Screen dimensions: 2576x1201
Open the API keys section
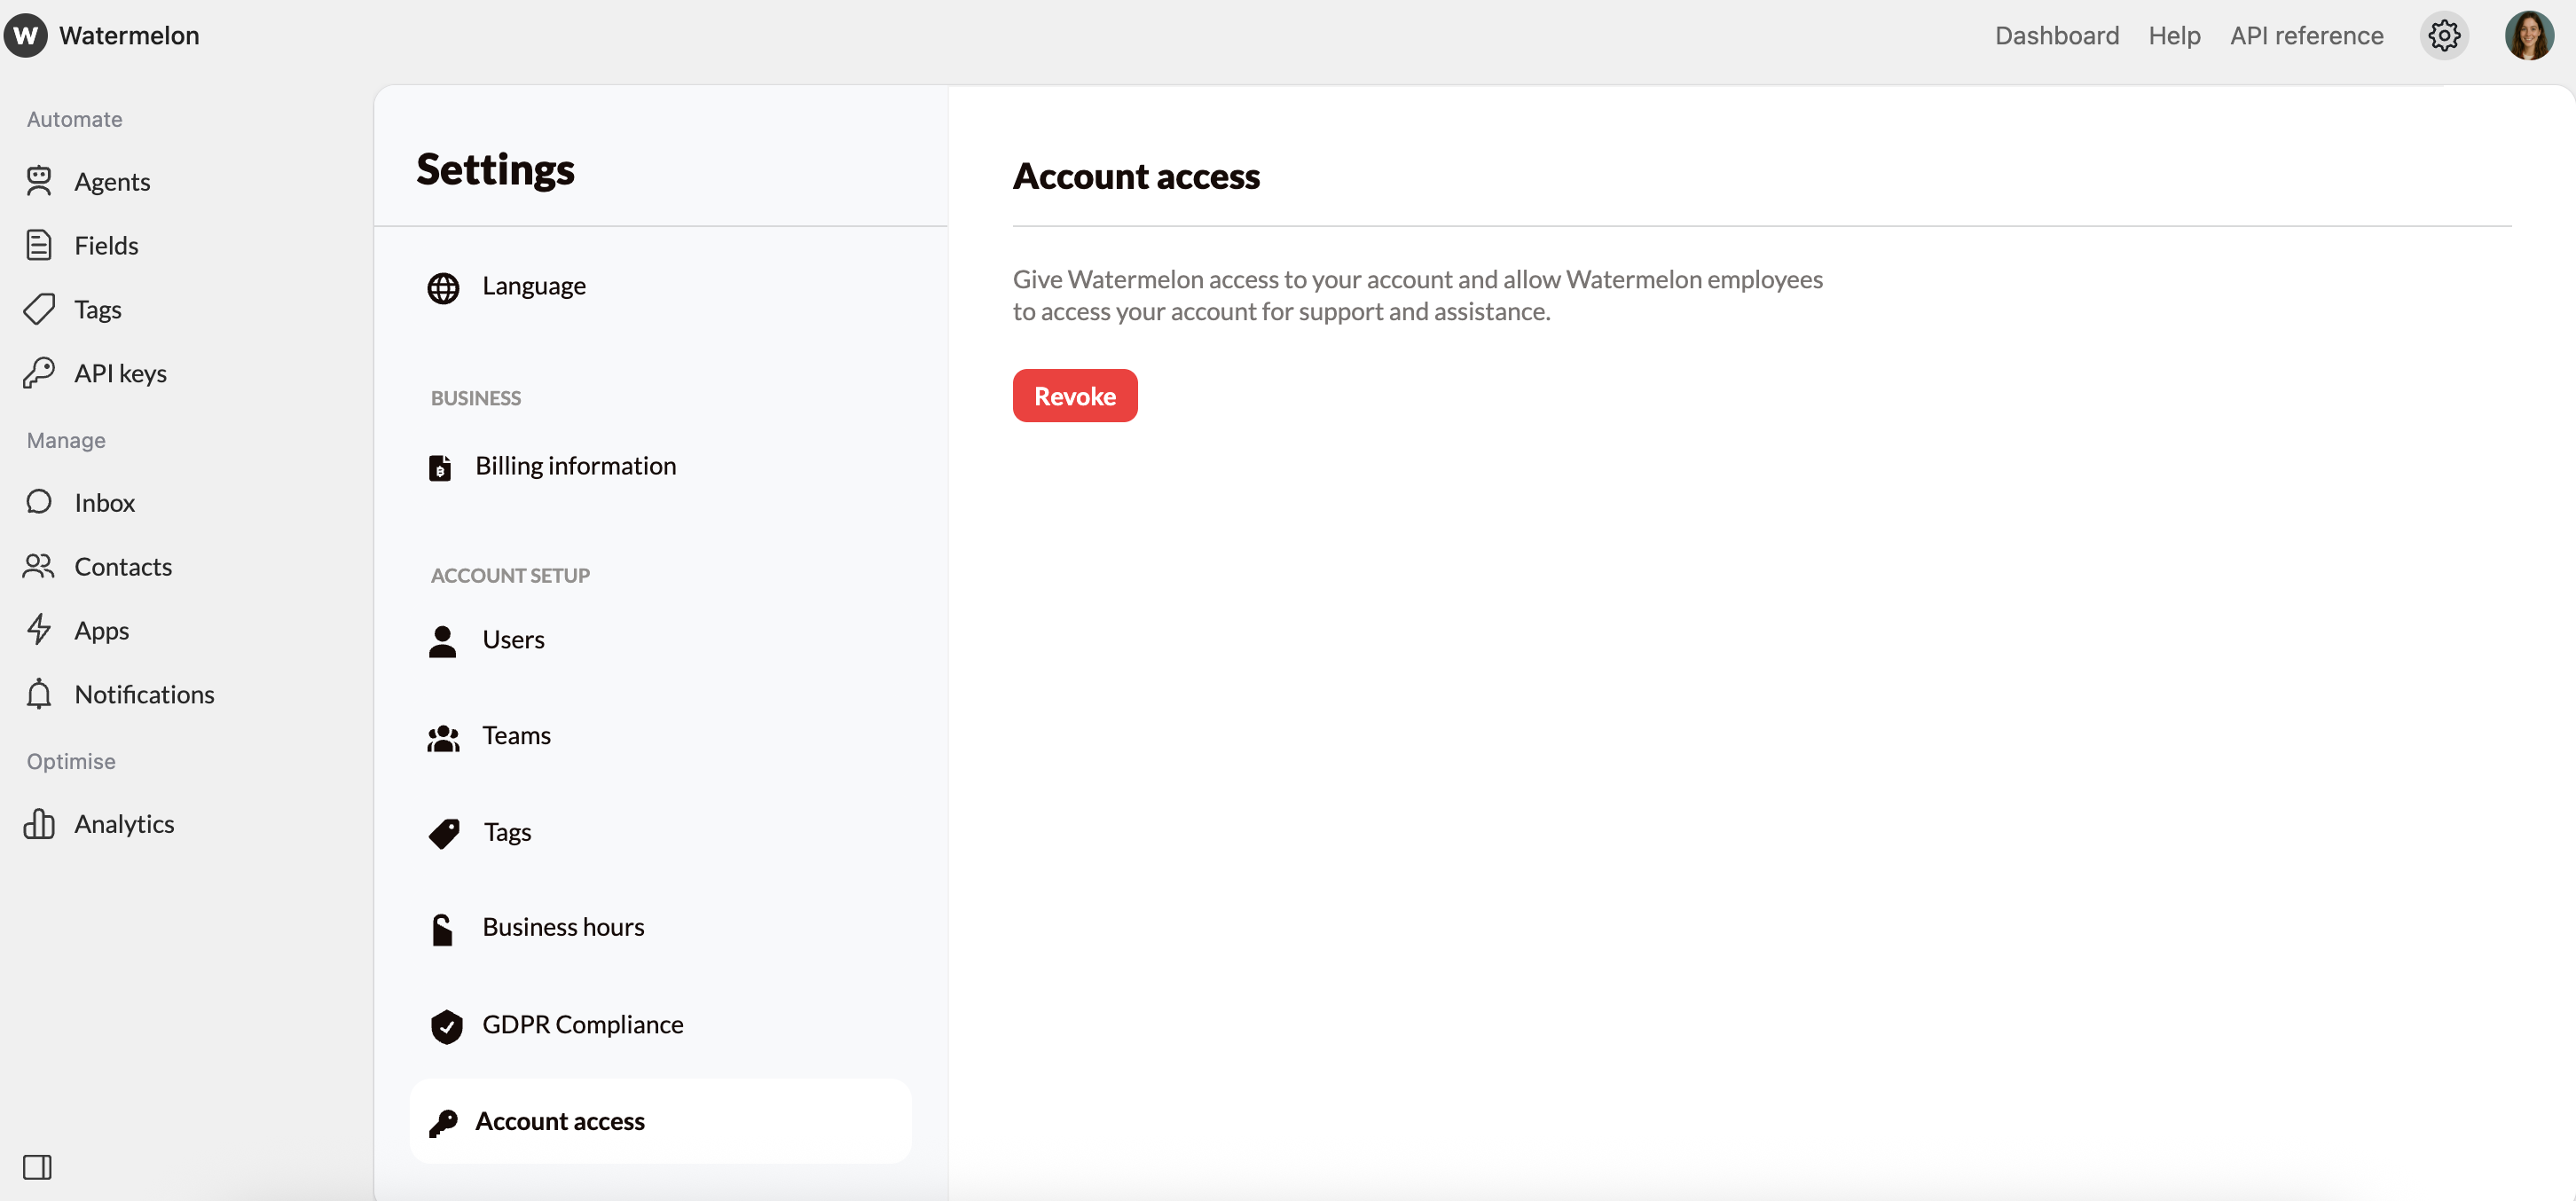point(120,373)
